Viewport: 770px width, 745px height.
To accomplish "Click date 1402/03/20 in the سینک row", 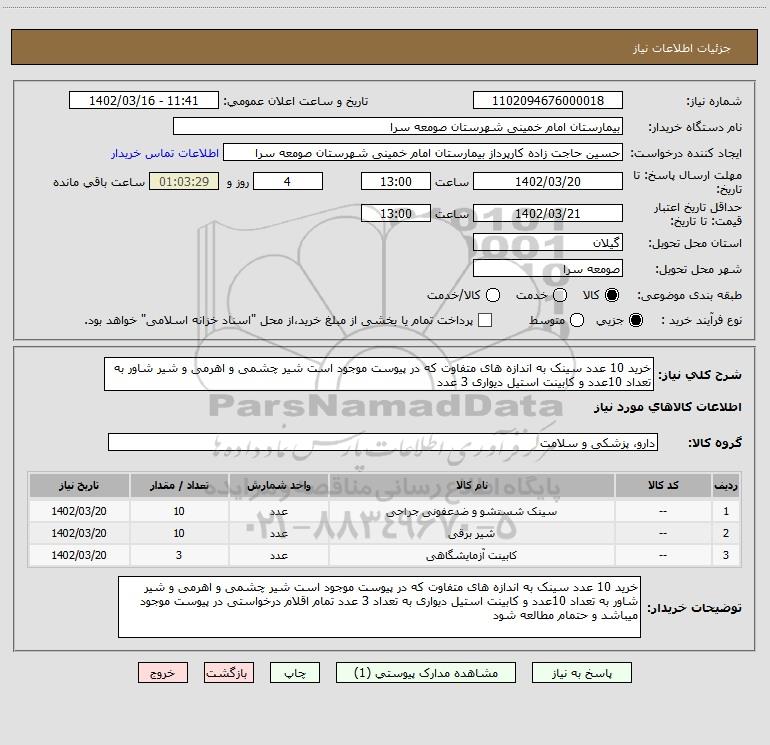I will click(79, 511).
